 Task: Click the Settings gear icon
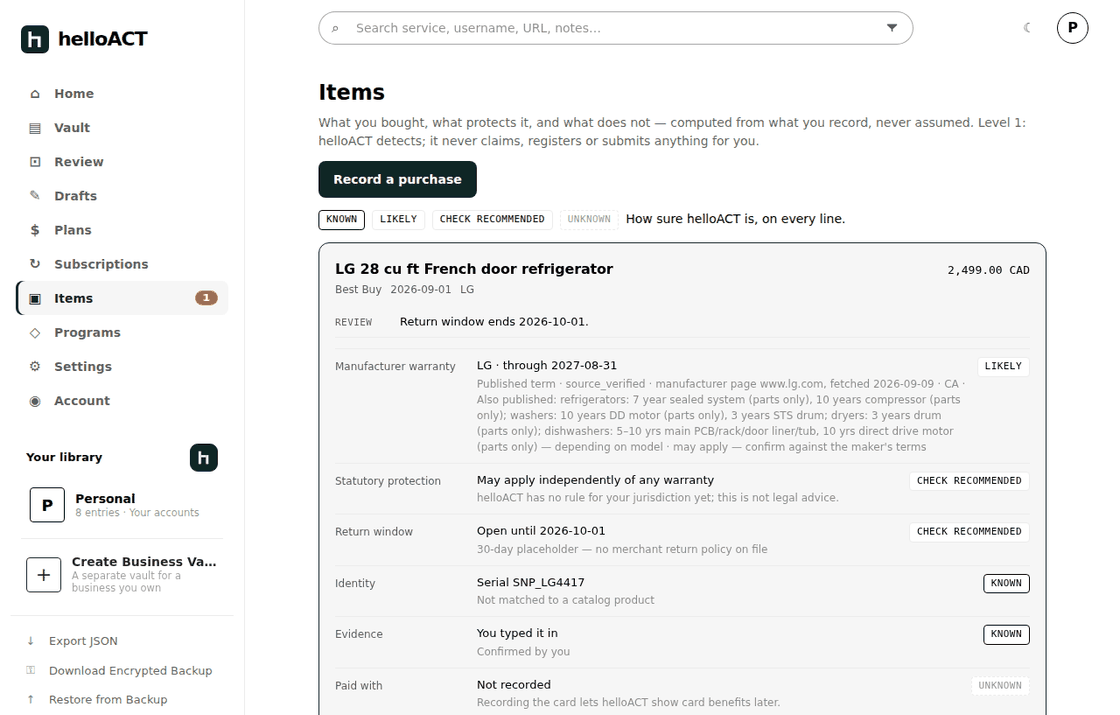click(35, 366)
